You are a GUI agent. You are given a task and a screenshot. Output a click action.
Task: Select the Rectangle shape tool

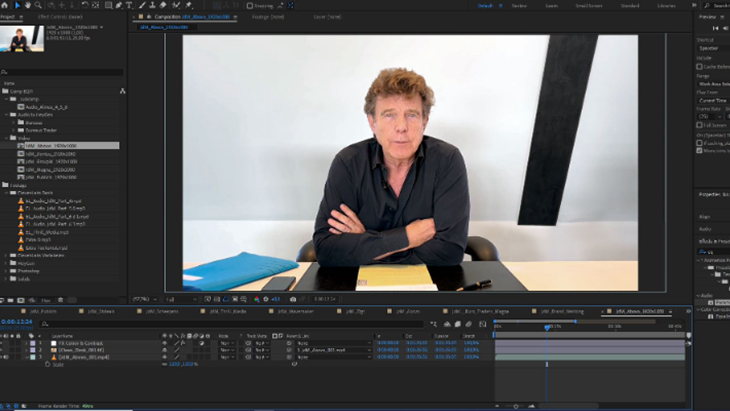[108, 5]
